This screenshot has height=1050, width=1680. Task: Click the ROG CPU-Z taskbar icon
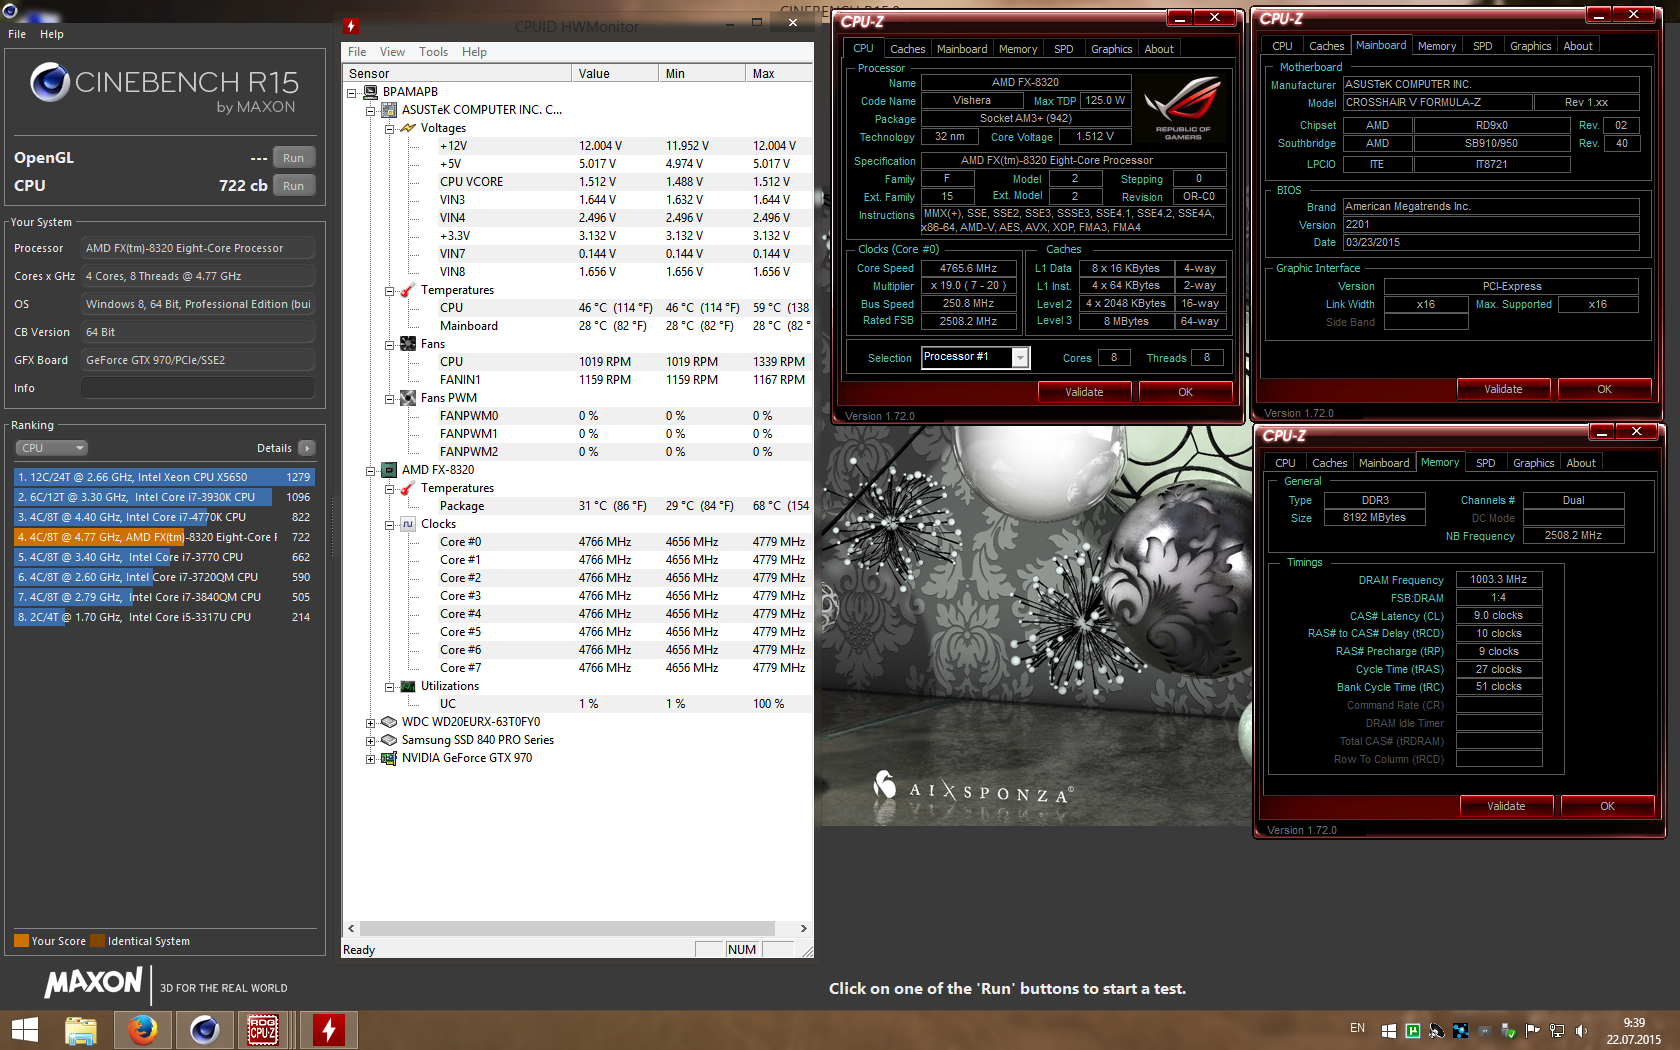pyautogui.click(x=263, y=1030)
